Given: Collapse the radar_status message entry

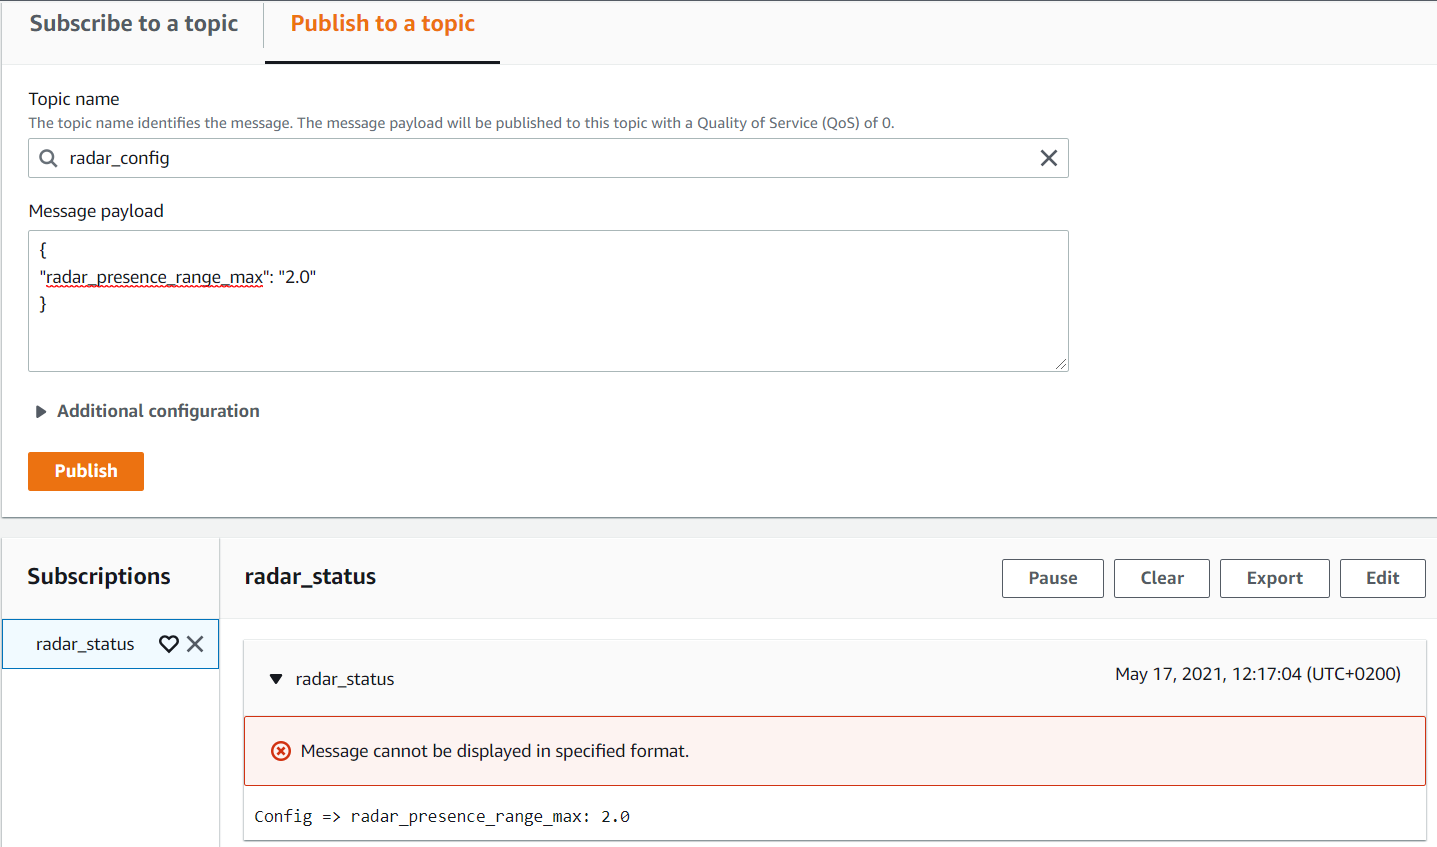Looking at the screenshot, I should pyautogui.click(x=276, y=679).
